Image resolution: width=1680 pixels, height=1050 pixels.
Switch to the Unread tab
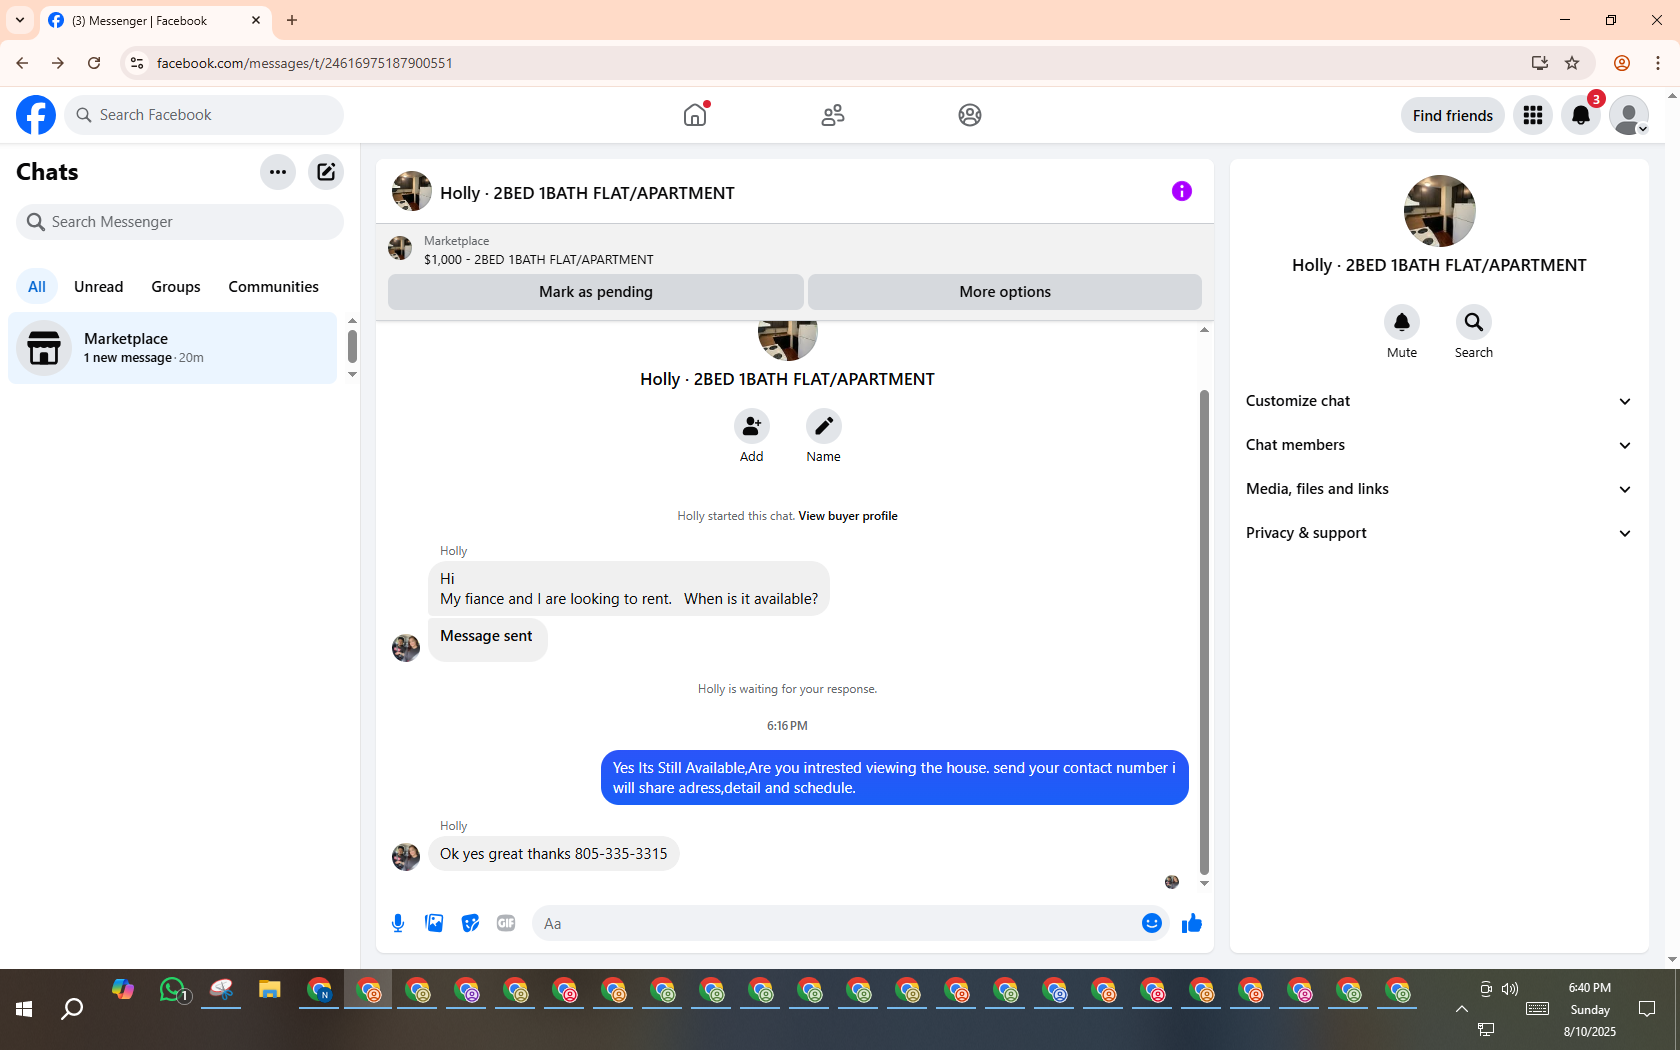click(x=99, y=287)
